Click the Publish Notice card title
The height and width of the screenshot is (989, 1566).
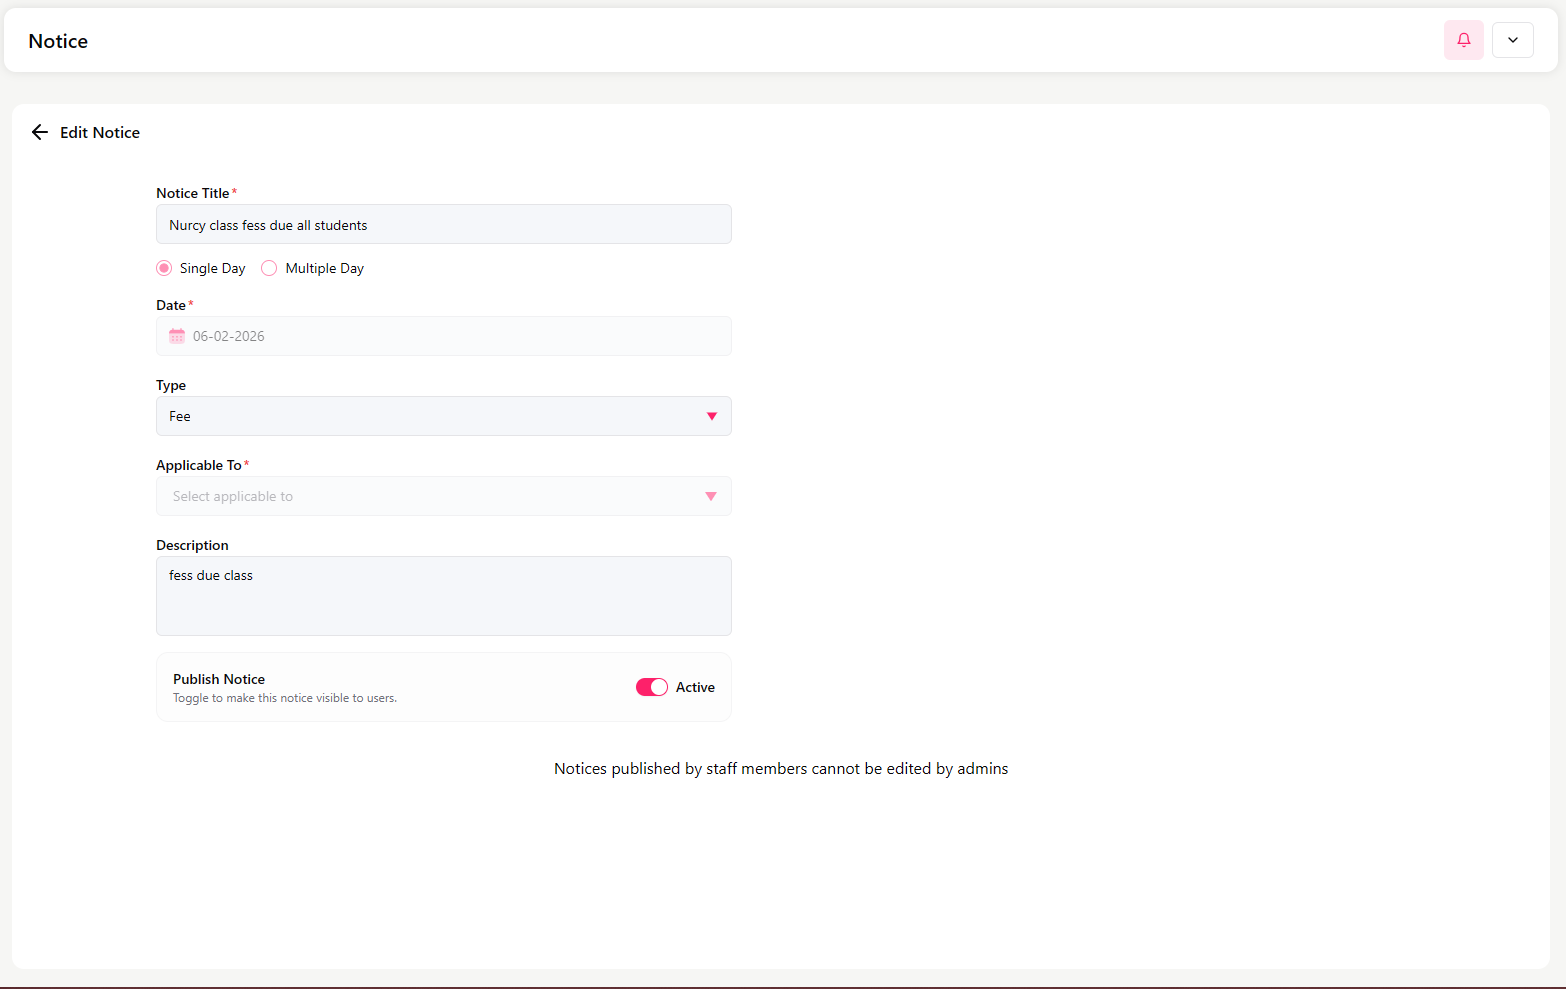pyautogui.click(x=219, y=679)
